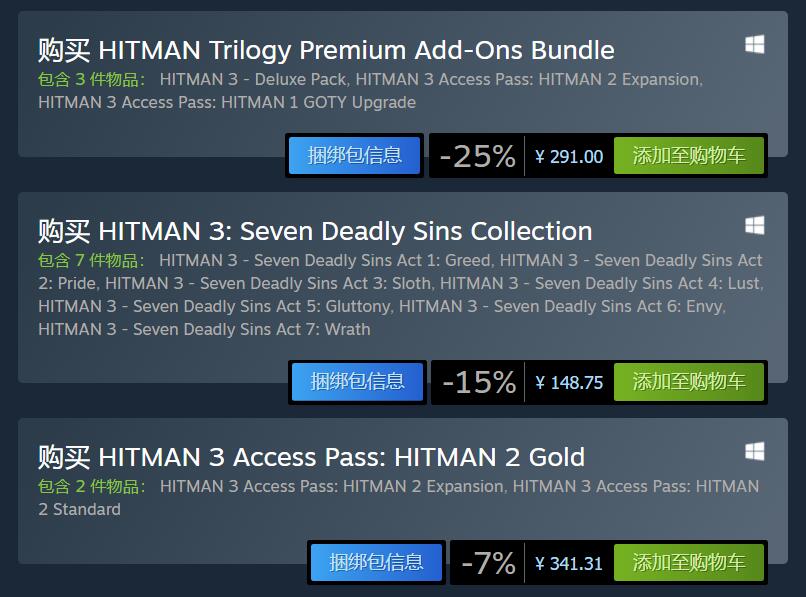Image resolution: width=806 pixels, height=597 pixels.
Task: Add HITMAN 2 Gold Access Pass to cart
Action: click(688, 563)
